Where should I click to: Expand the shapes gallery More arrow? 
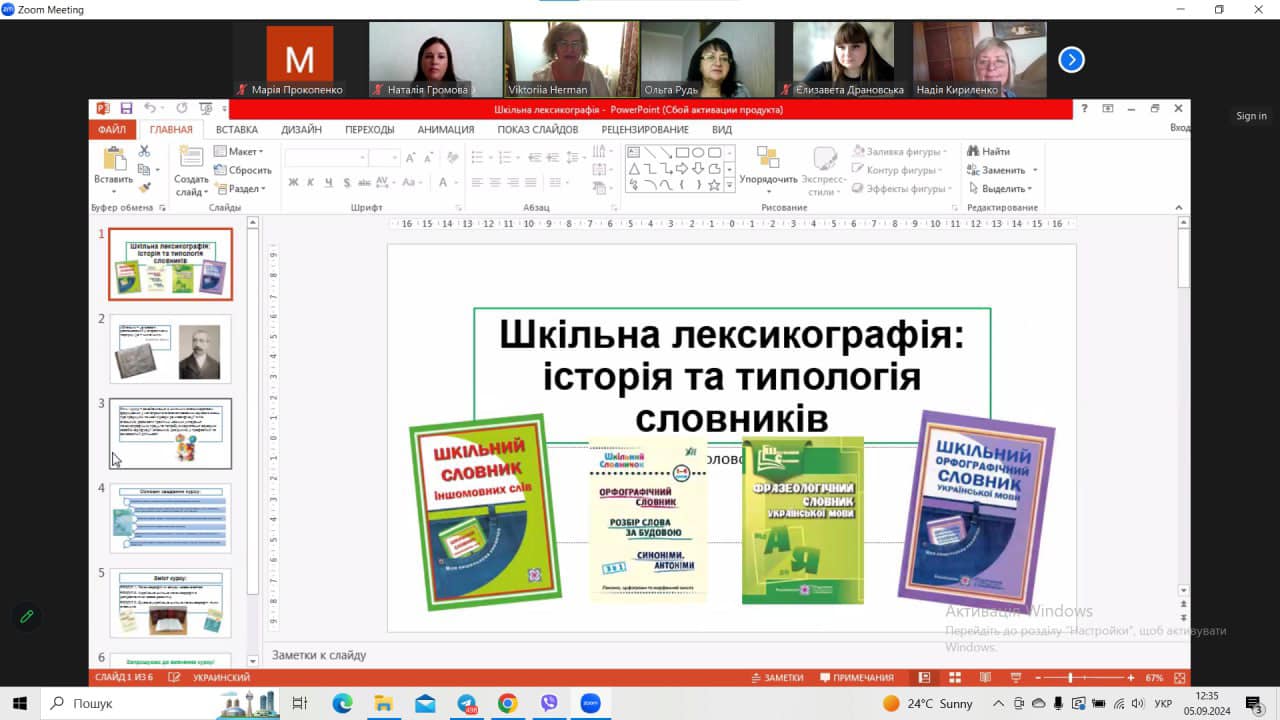[730, 185]
